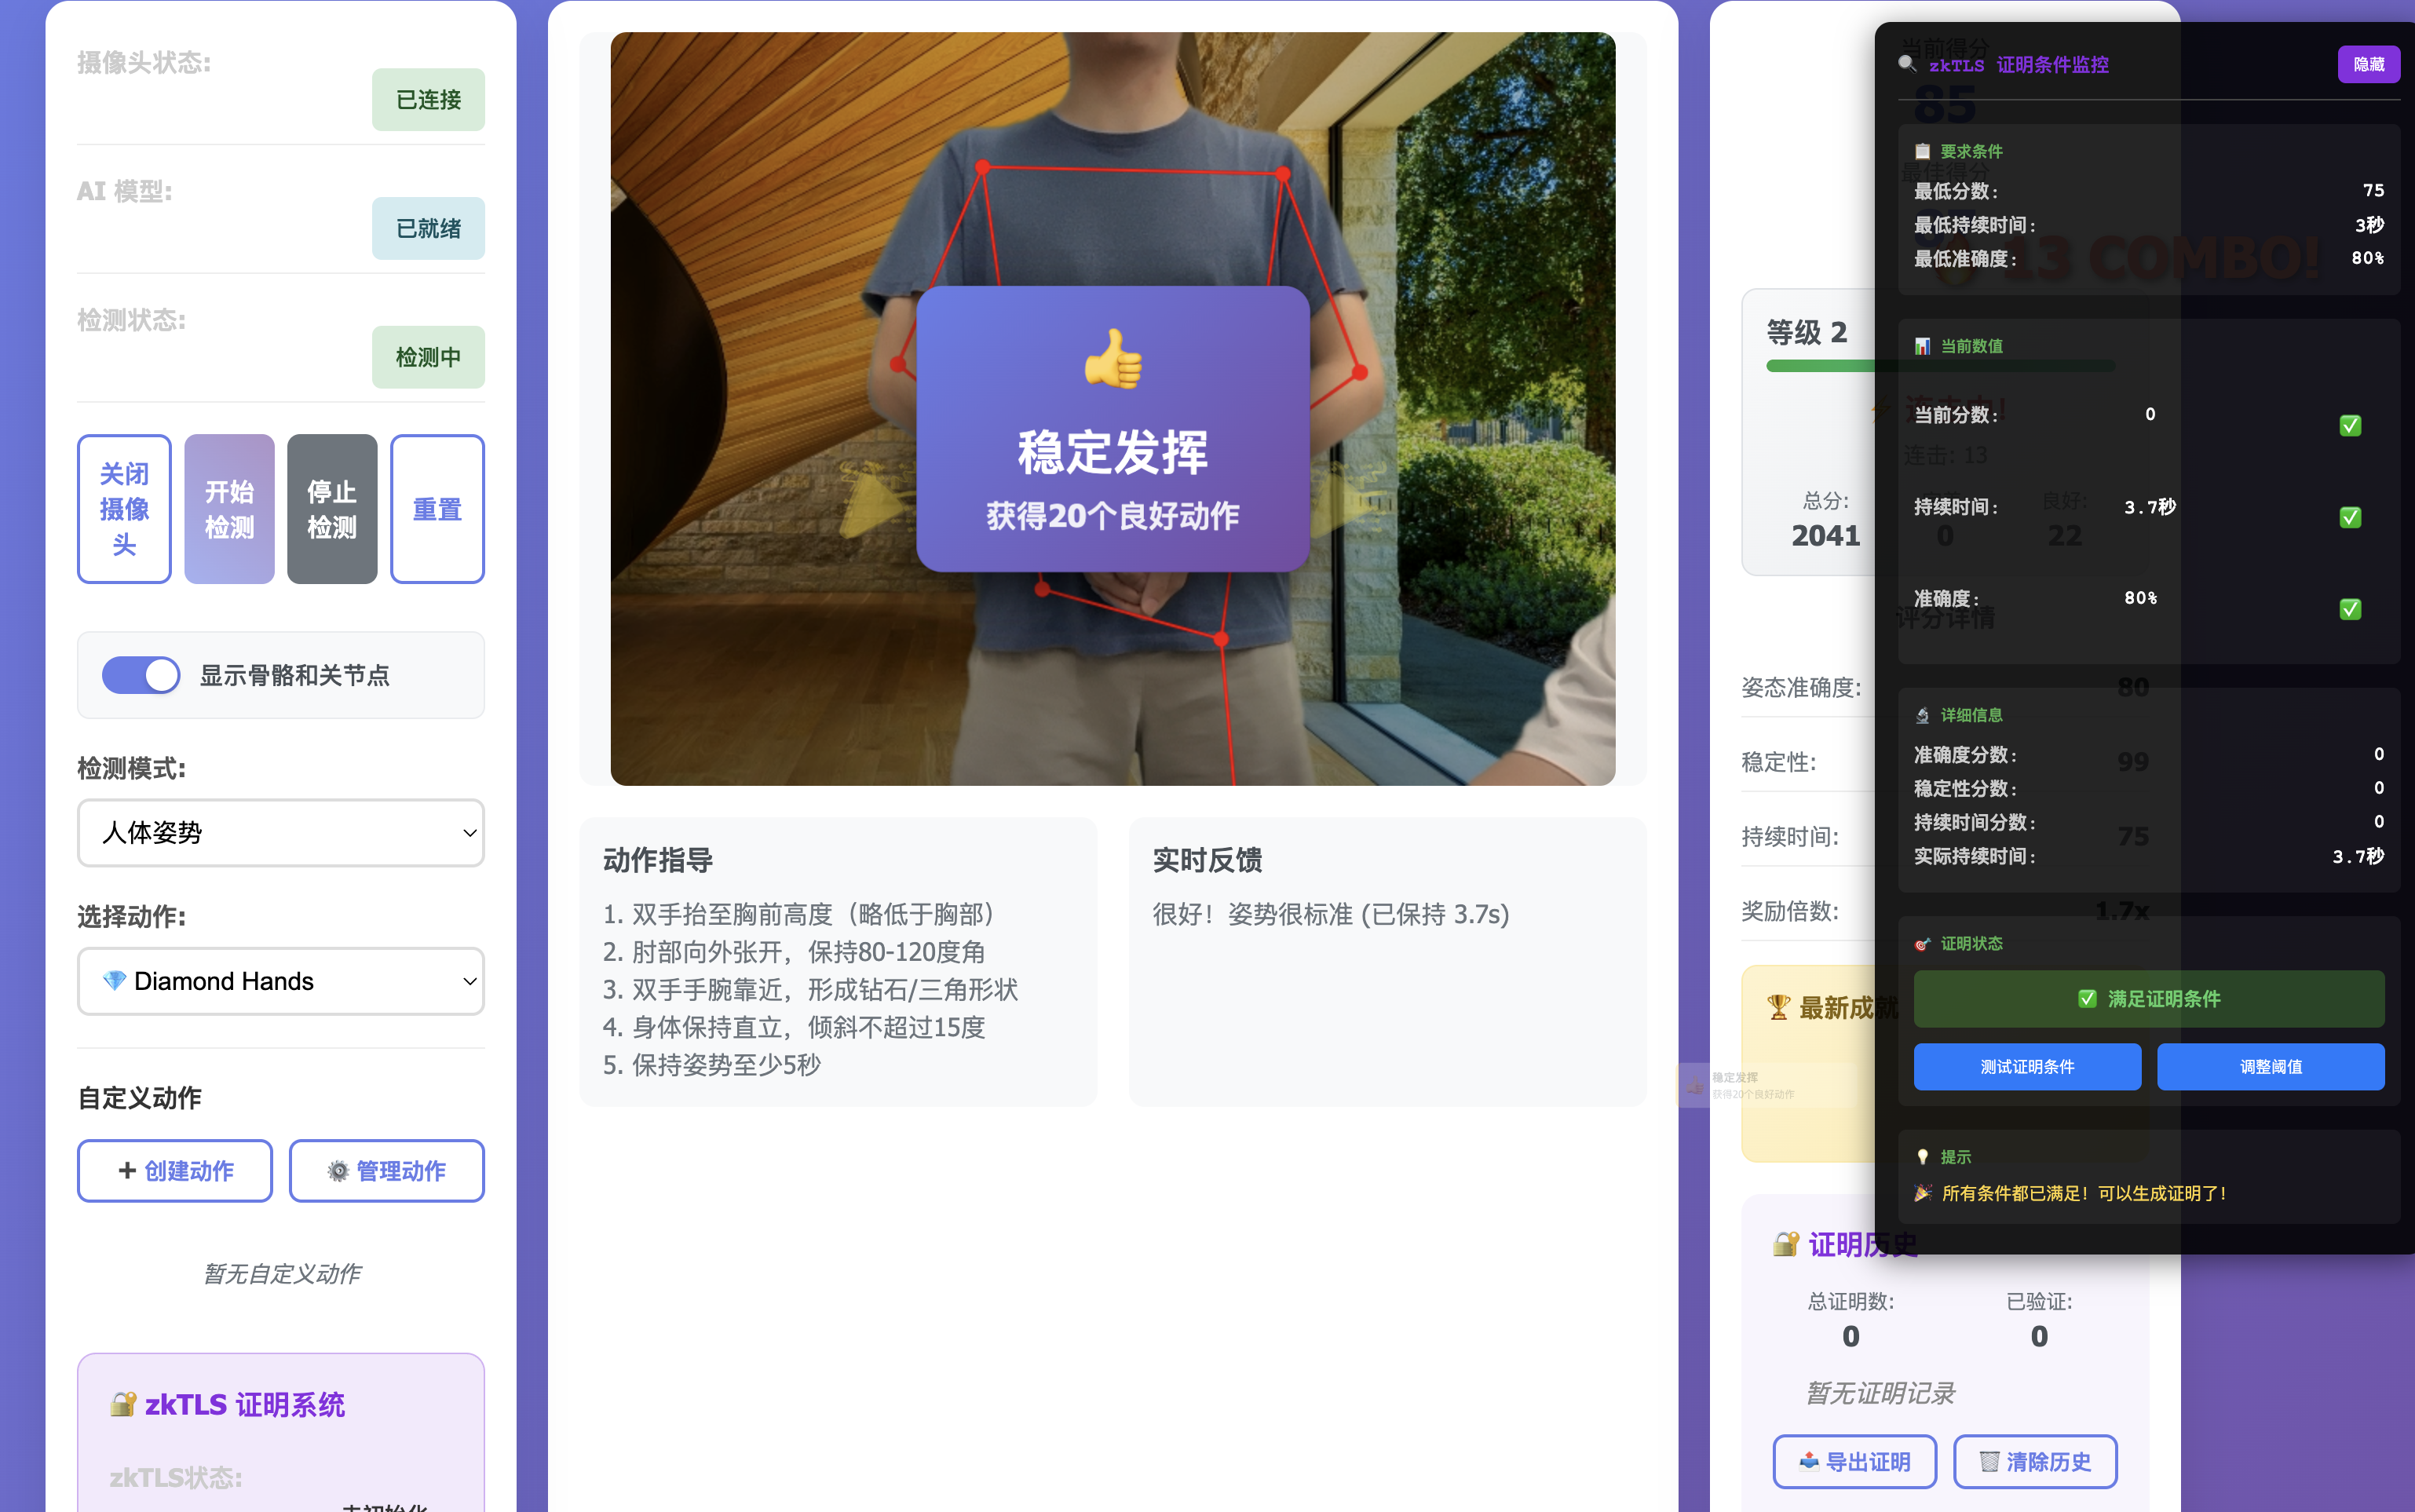
Task: Click 测试证明条件 button
Action: [x=2027, y=1067]
